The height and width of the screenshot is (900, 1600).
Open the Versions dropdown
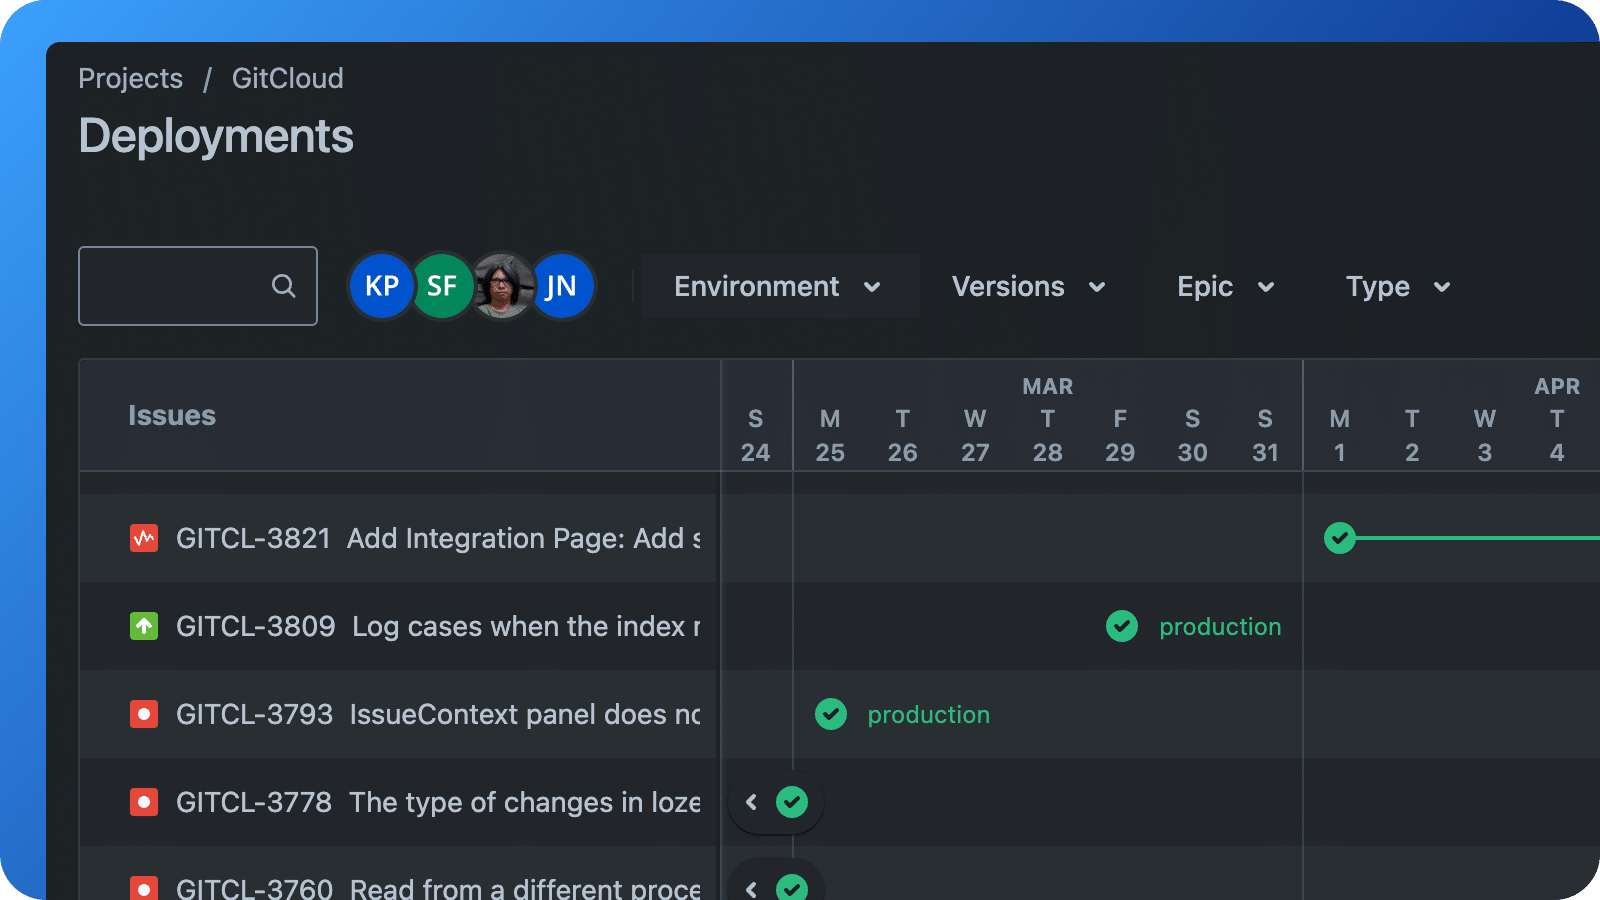1027,286
